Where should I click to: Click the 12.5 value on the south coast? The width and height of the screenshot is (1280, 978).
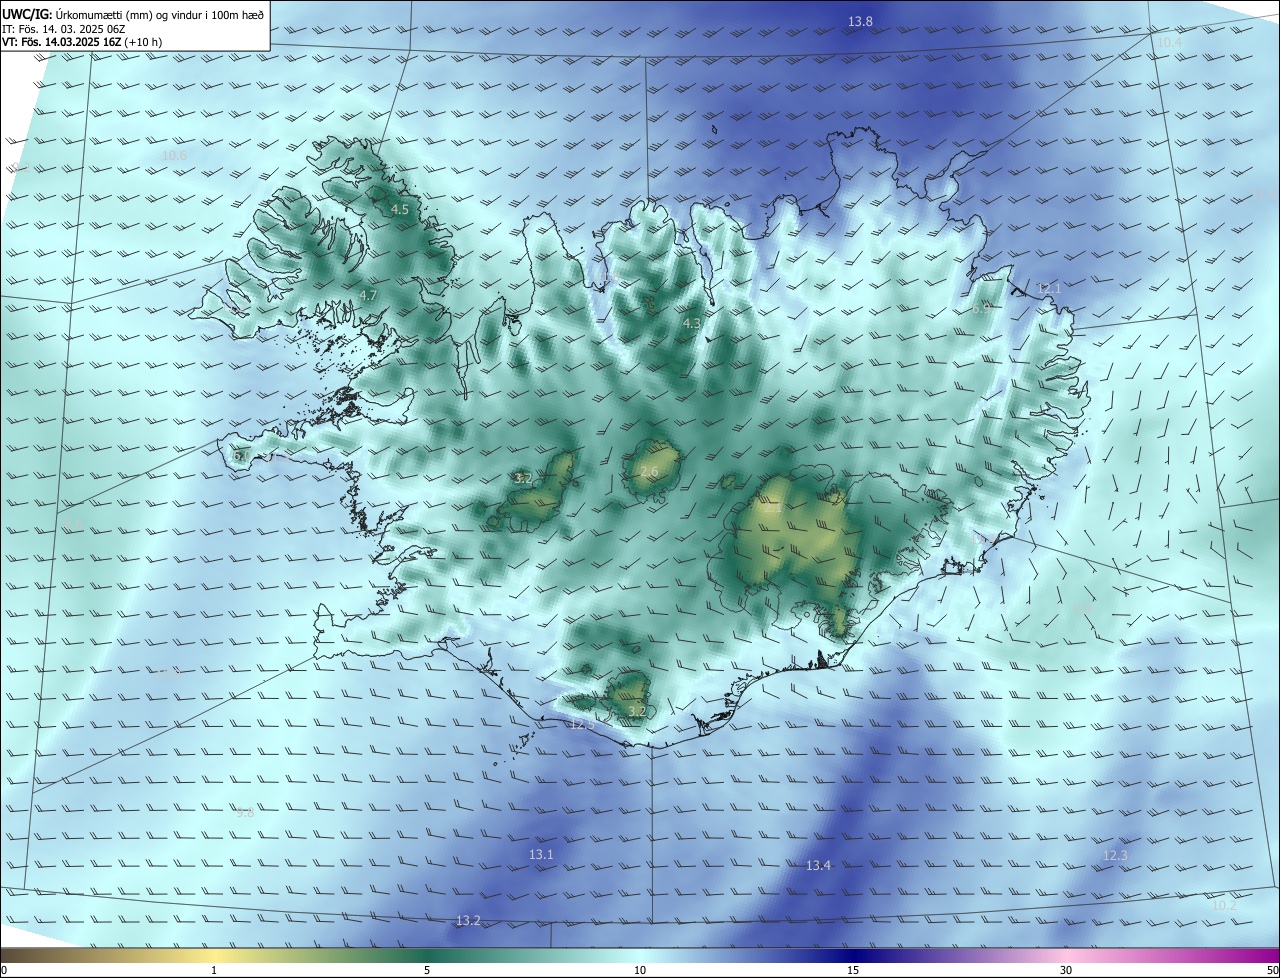point(581,724)
